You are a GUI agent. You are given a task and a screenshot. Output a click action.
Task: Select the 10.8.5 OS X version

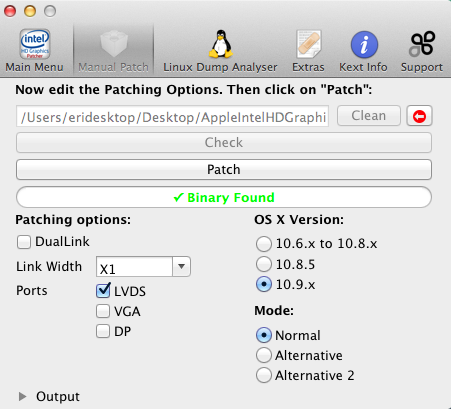264,264
